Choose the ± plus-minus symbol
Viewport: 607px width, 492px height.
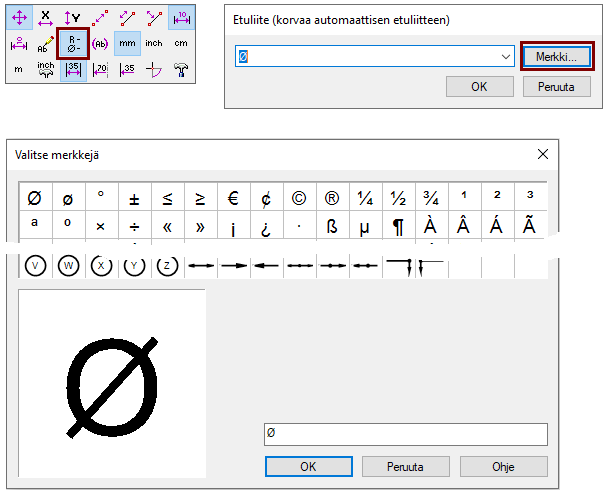click(x=134, y=198)
